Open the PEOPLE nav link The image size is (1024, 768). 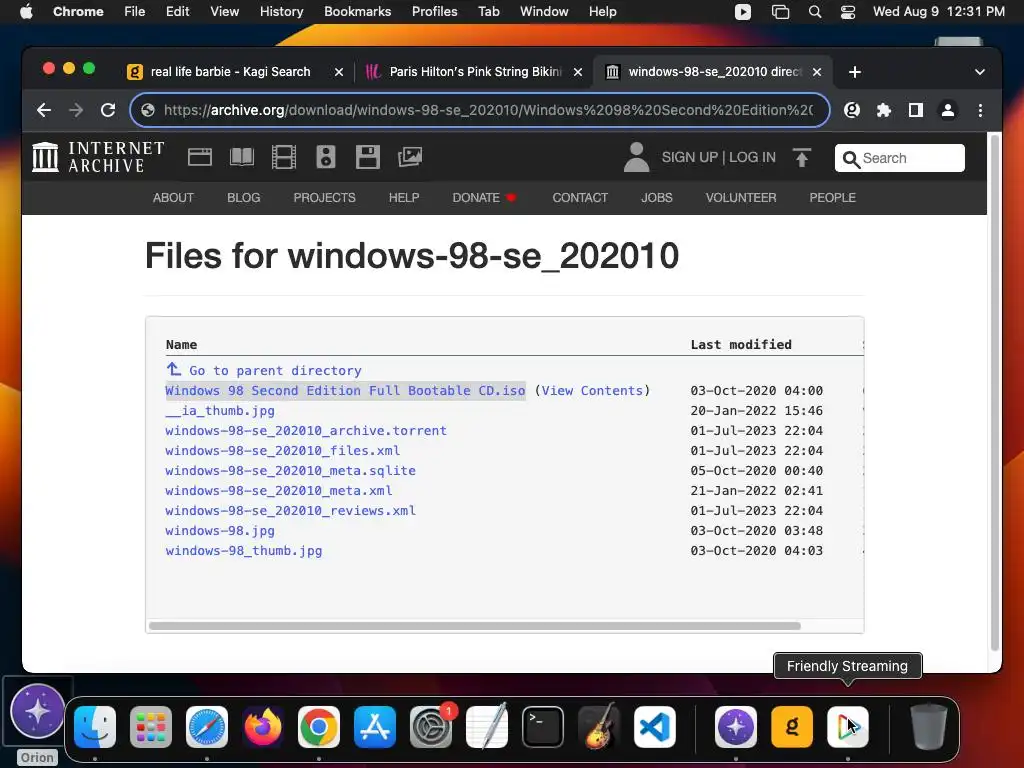coord(832,198)
